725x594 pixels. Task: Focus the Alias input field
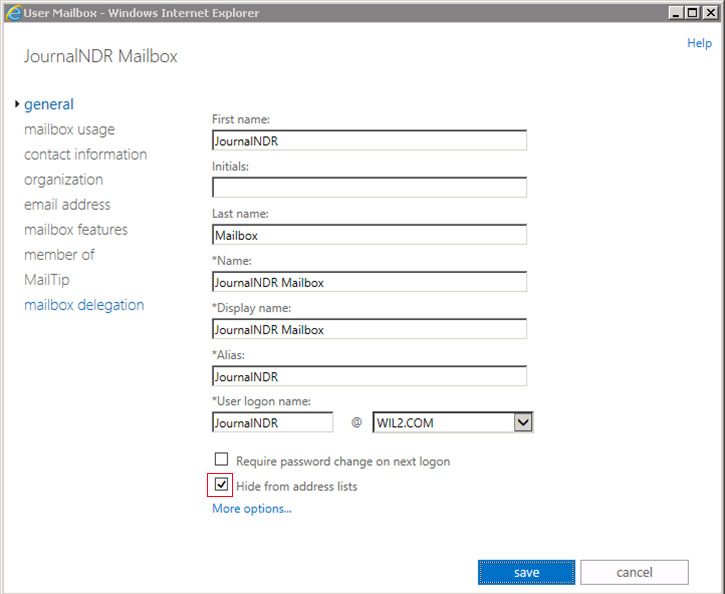(369, 376)
